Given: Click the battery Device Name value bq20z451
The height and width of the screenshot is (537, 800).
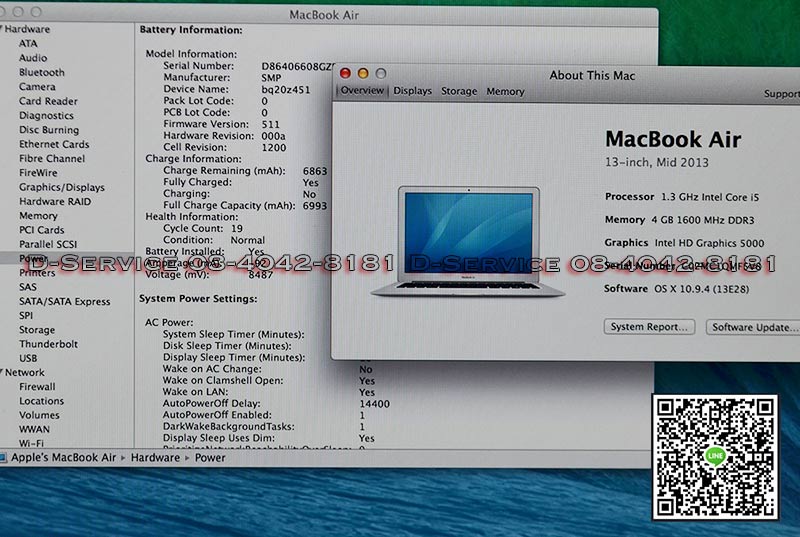Looking at the screenshot, I should [286, 89].
